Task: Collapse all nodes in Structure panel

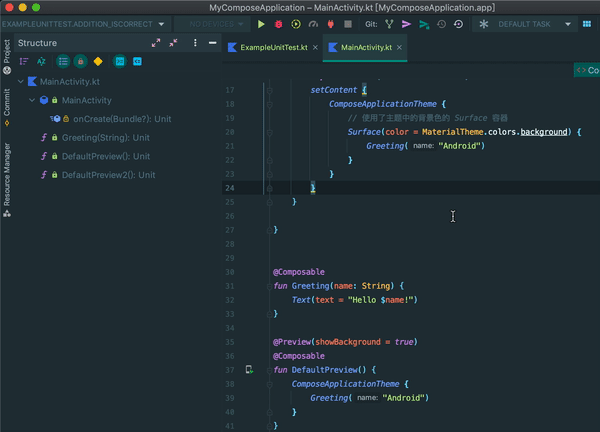Action: (x=173, y=43)
